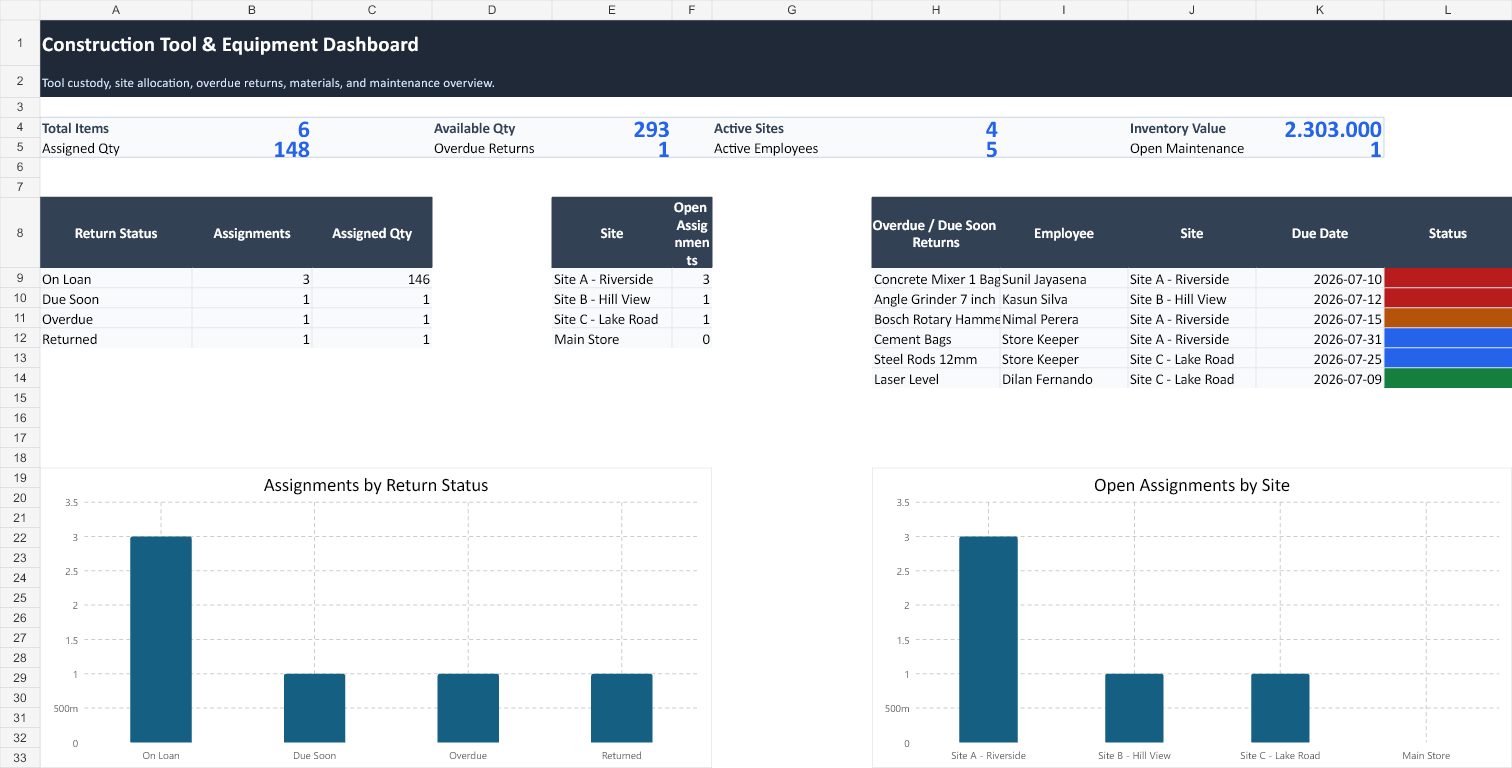
Task: Click employee Nimal Perera
Action: pyautogui.click(x=1064, y=319)
